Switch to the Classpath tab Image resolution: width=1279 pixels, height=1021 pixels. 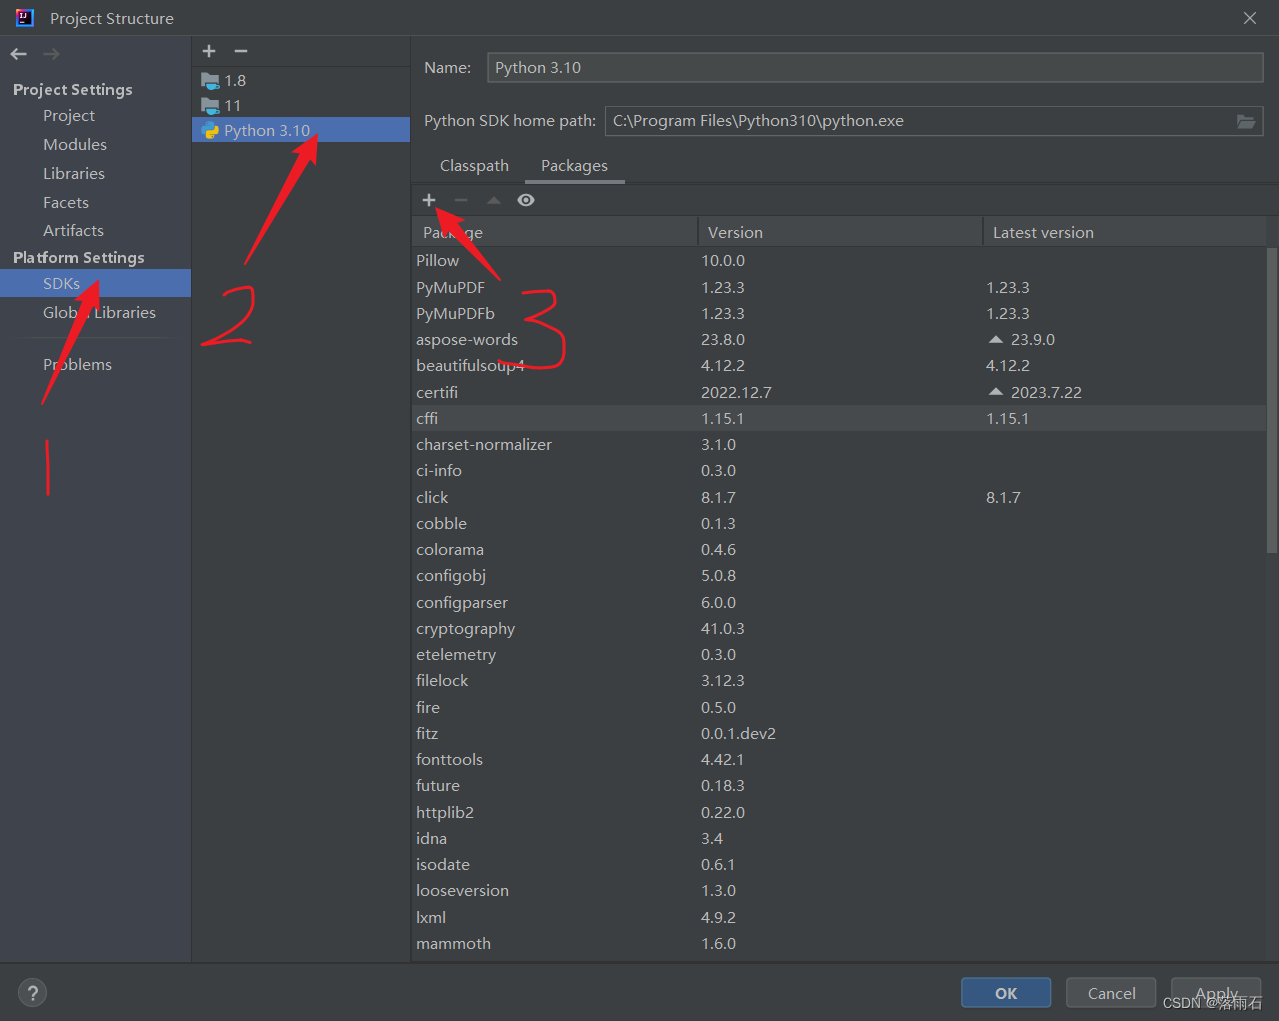click(x=473, y=165)
